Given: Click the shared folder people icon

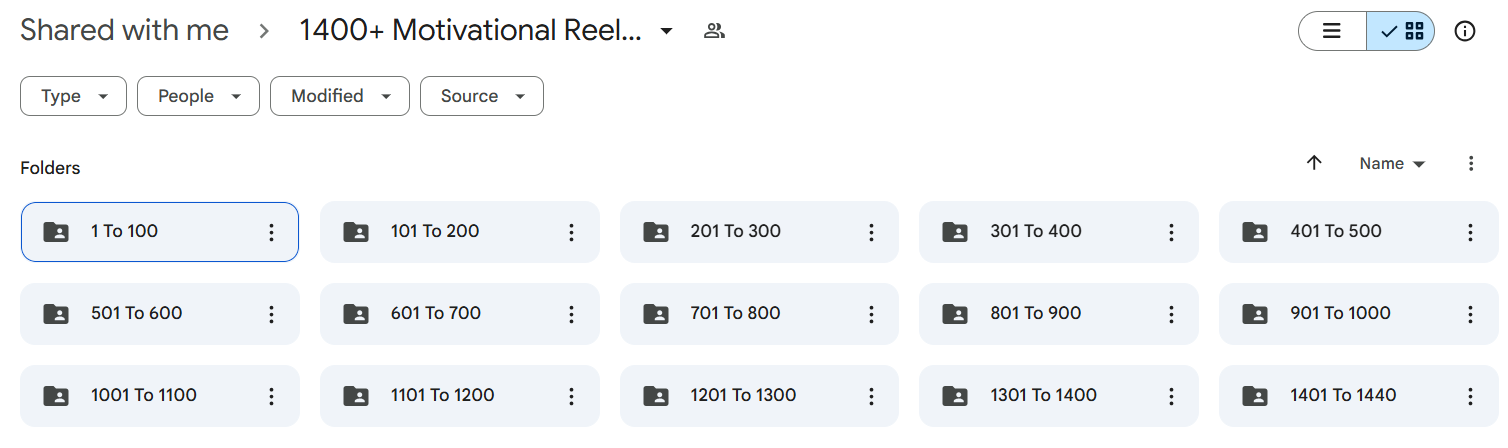Looking at the screenshot, I should click(x=714, y=31).
